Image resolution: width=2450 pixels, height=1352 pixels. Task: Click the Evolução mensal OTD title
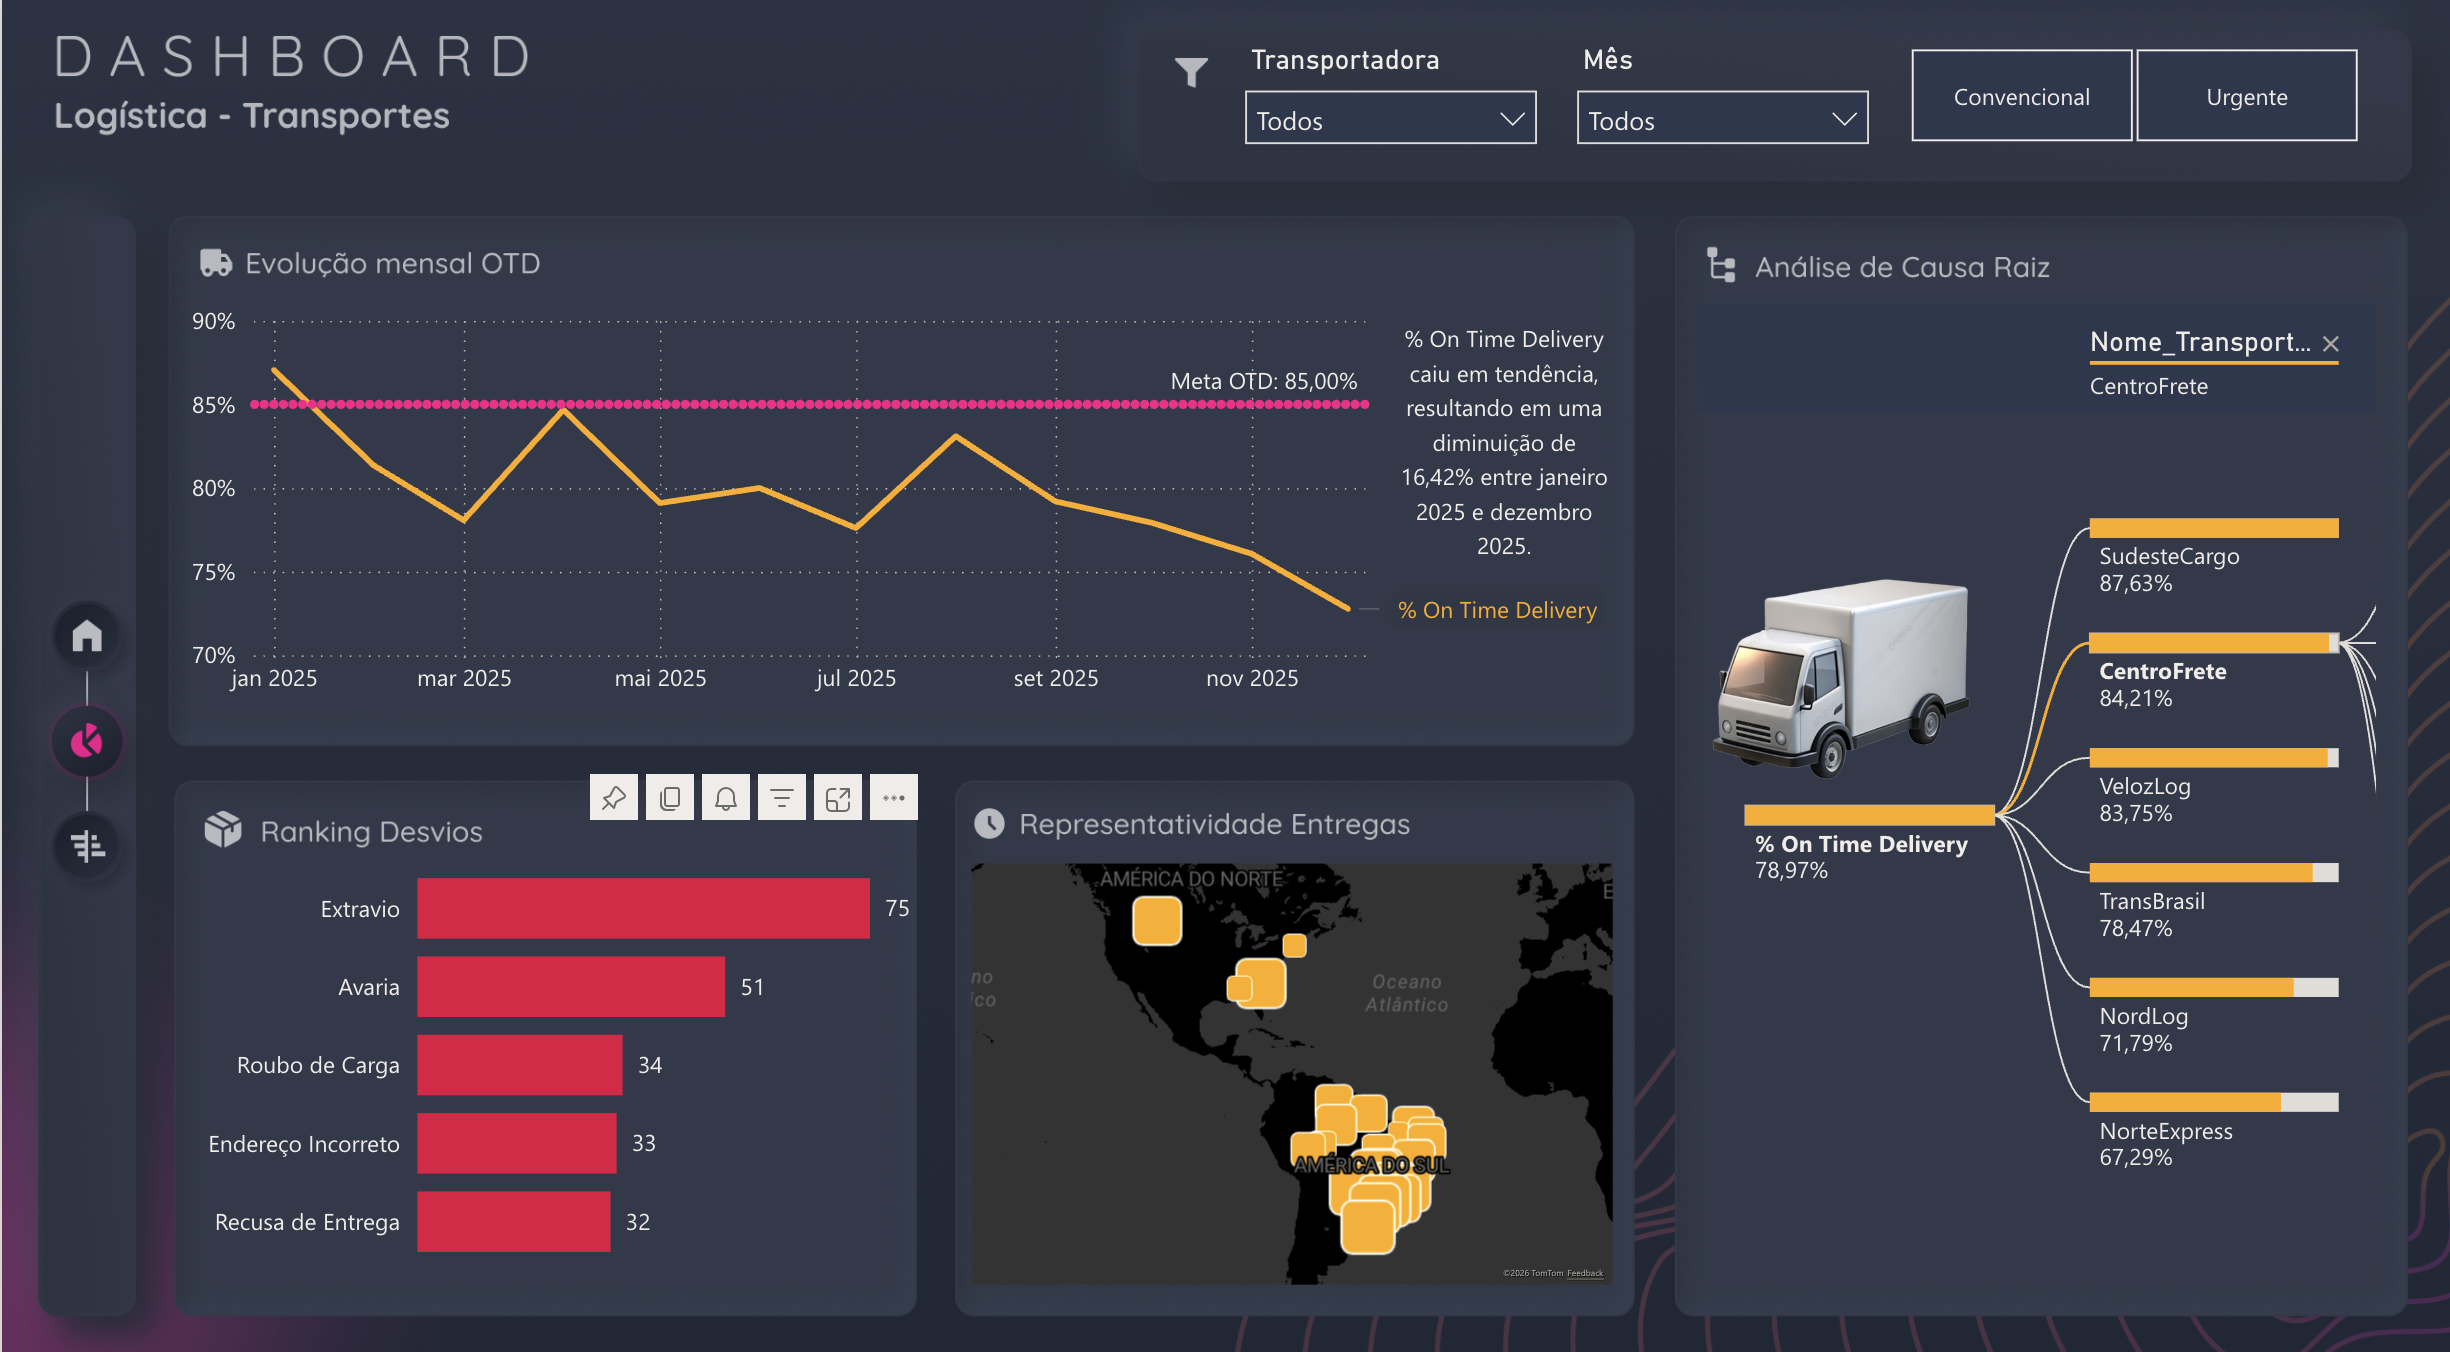392,263
